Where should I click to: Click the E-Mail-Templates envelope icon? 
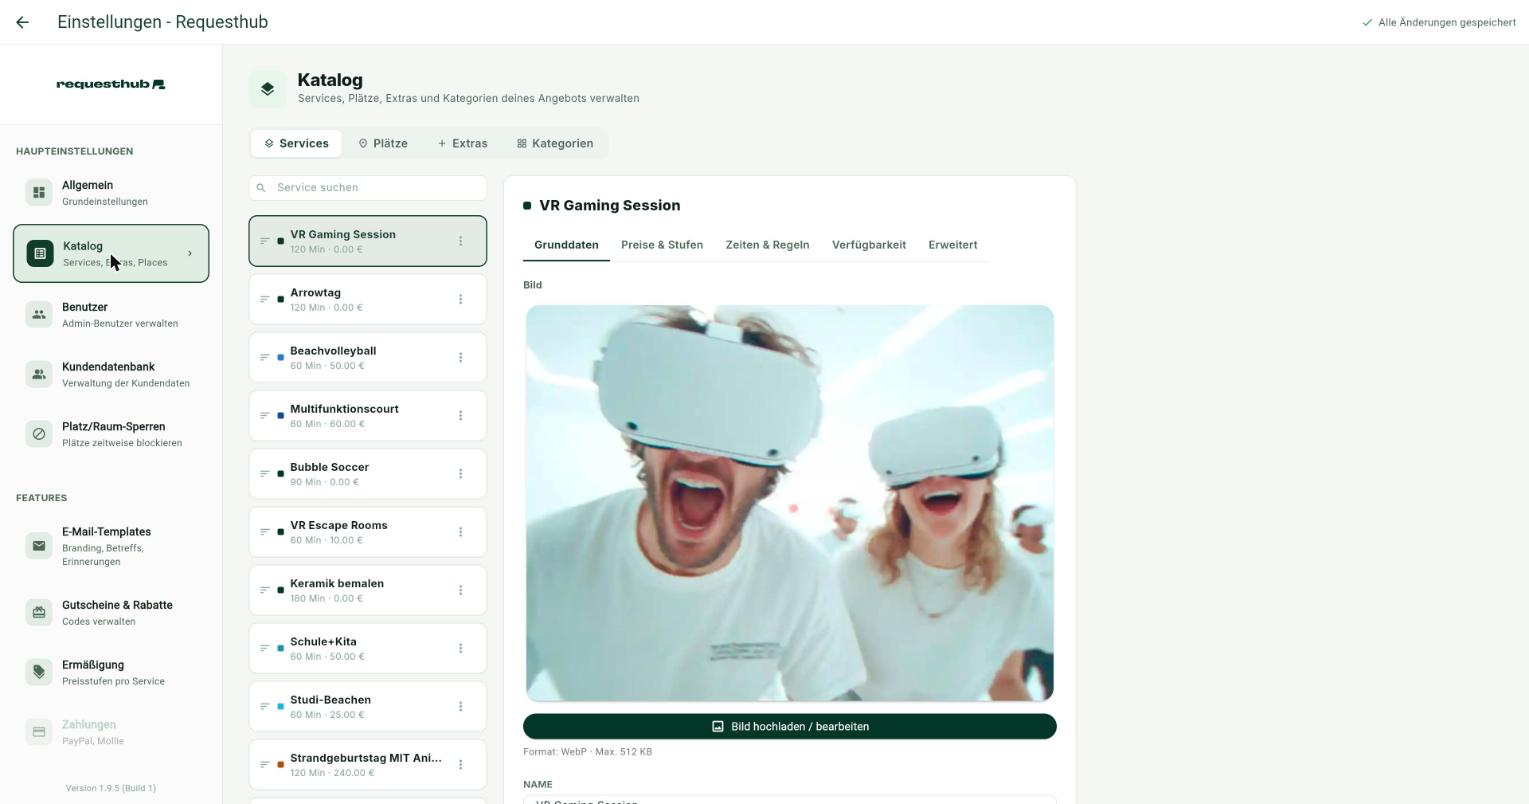click(39, 546)
